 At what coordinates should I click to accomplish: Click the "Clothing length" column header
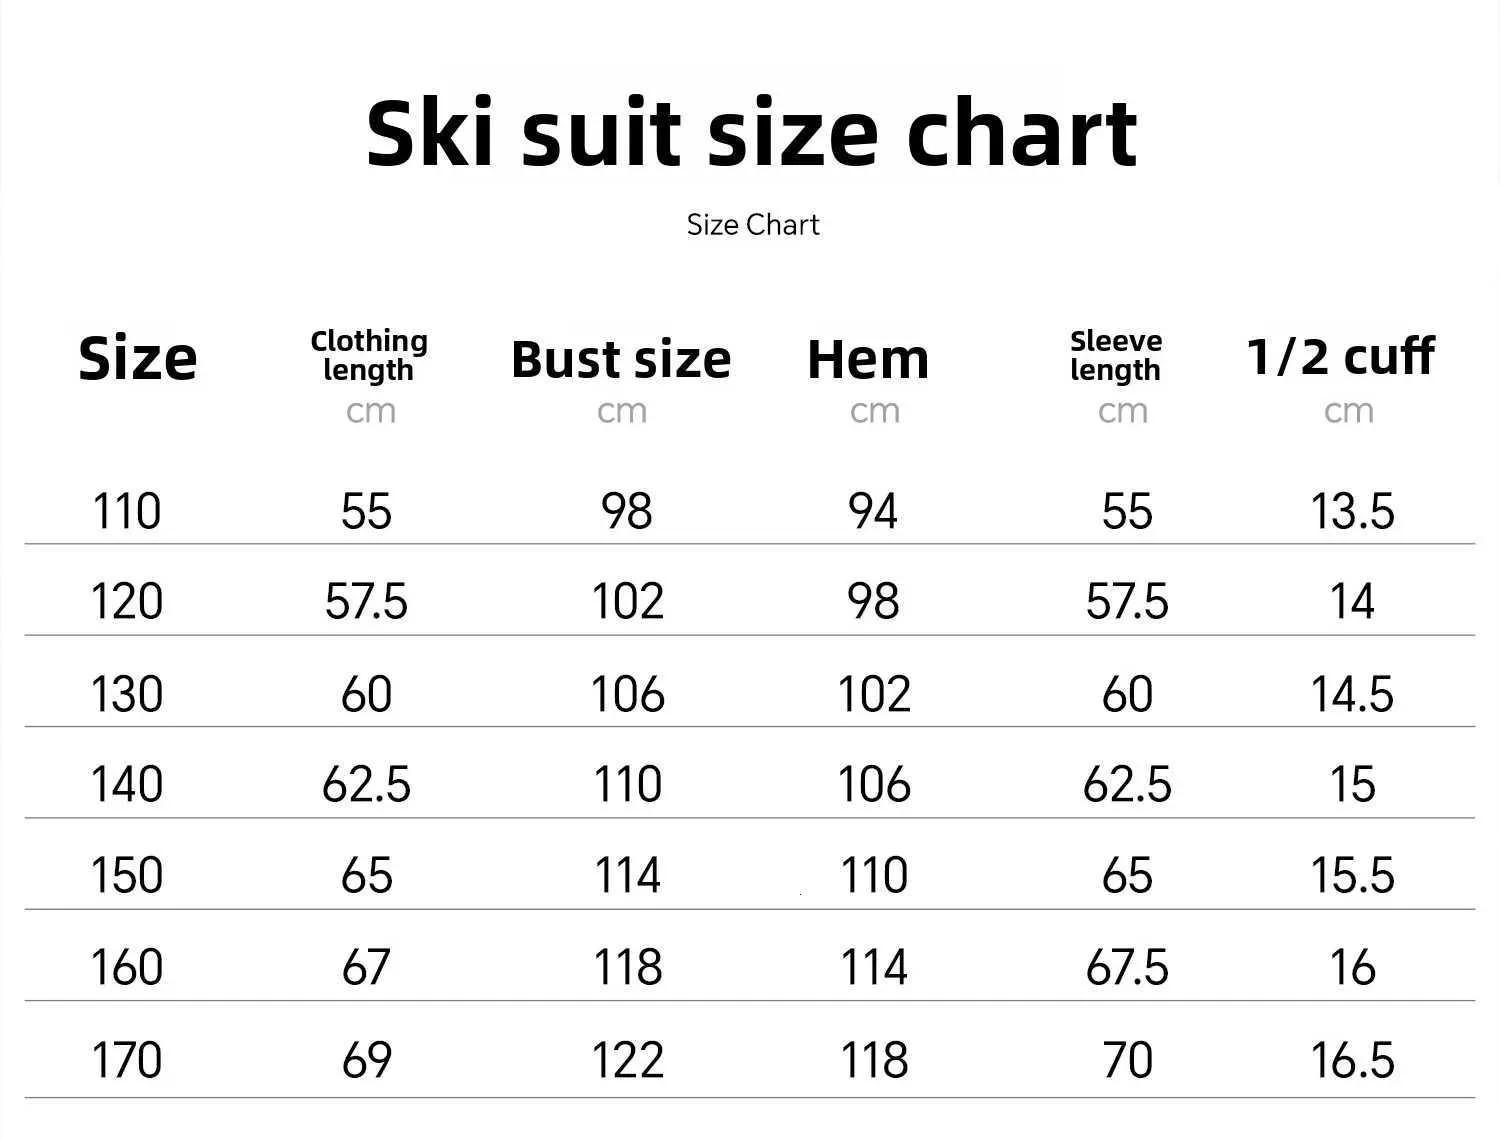[x=369, y=355]
